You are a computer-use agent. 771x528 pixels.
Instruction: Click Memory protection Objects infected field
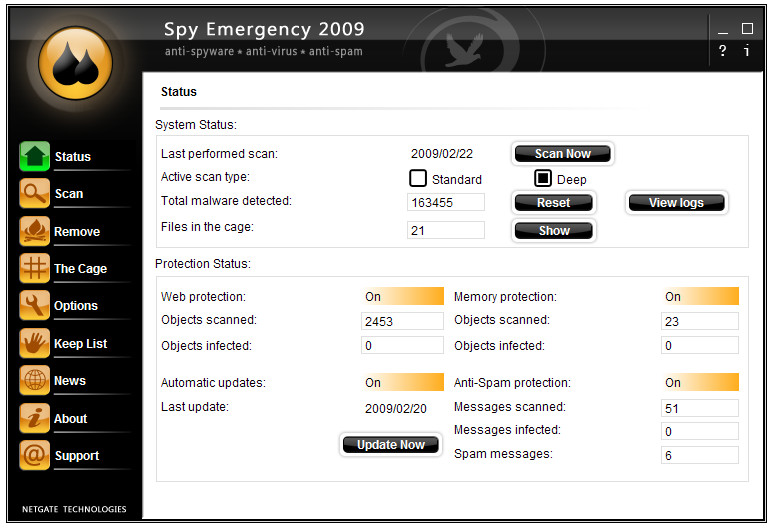(700, 345)
